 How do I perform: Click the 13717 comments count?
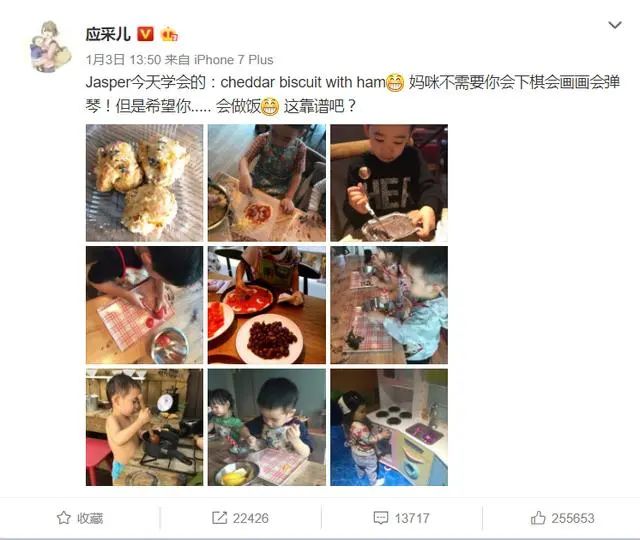tap(412, 518)
